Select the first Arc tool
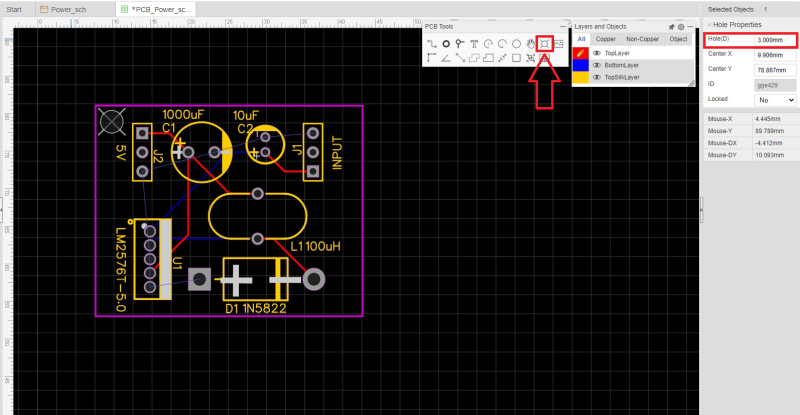Image resolution: width=800 pixels, height=415 pixels. click(488, 44)
